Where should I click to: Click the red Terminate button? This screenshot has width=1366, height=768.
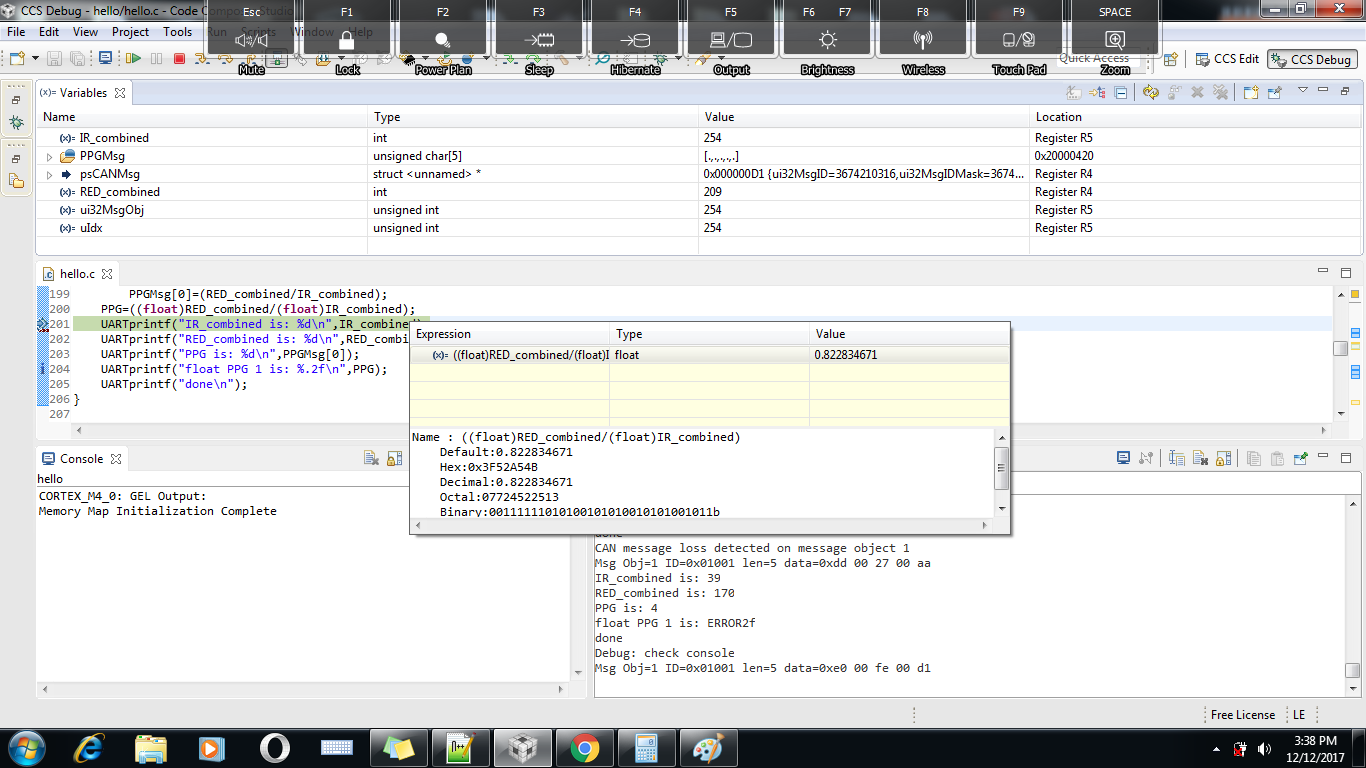point(179,59)
